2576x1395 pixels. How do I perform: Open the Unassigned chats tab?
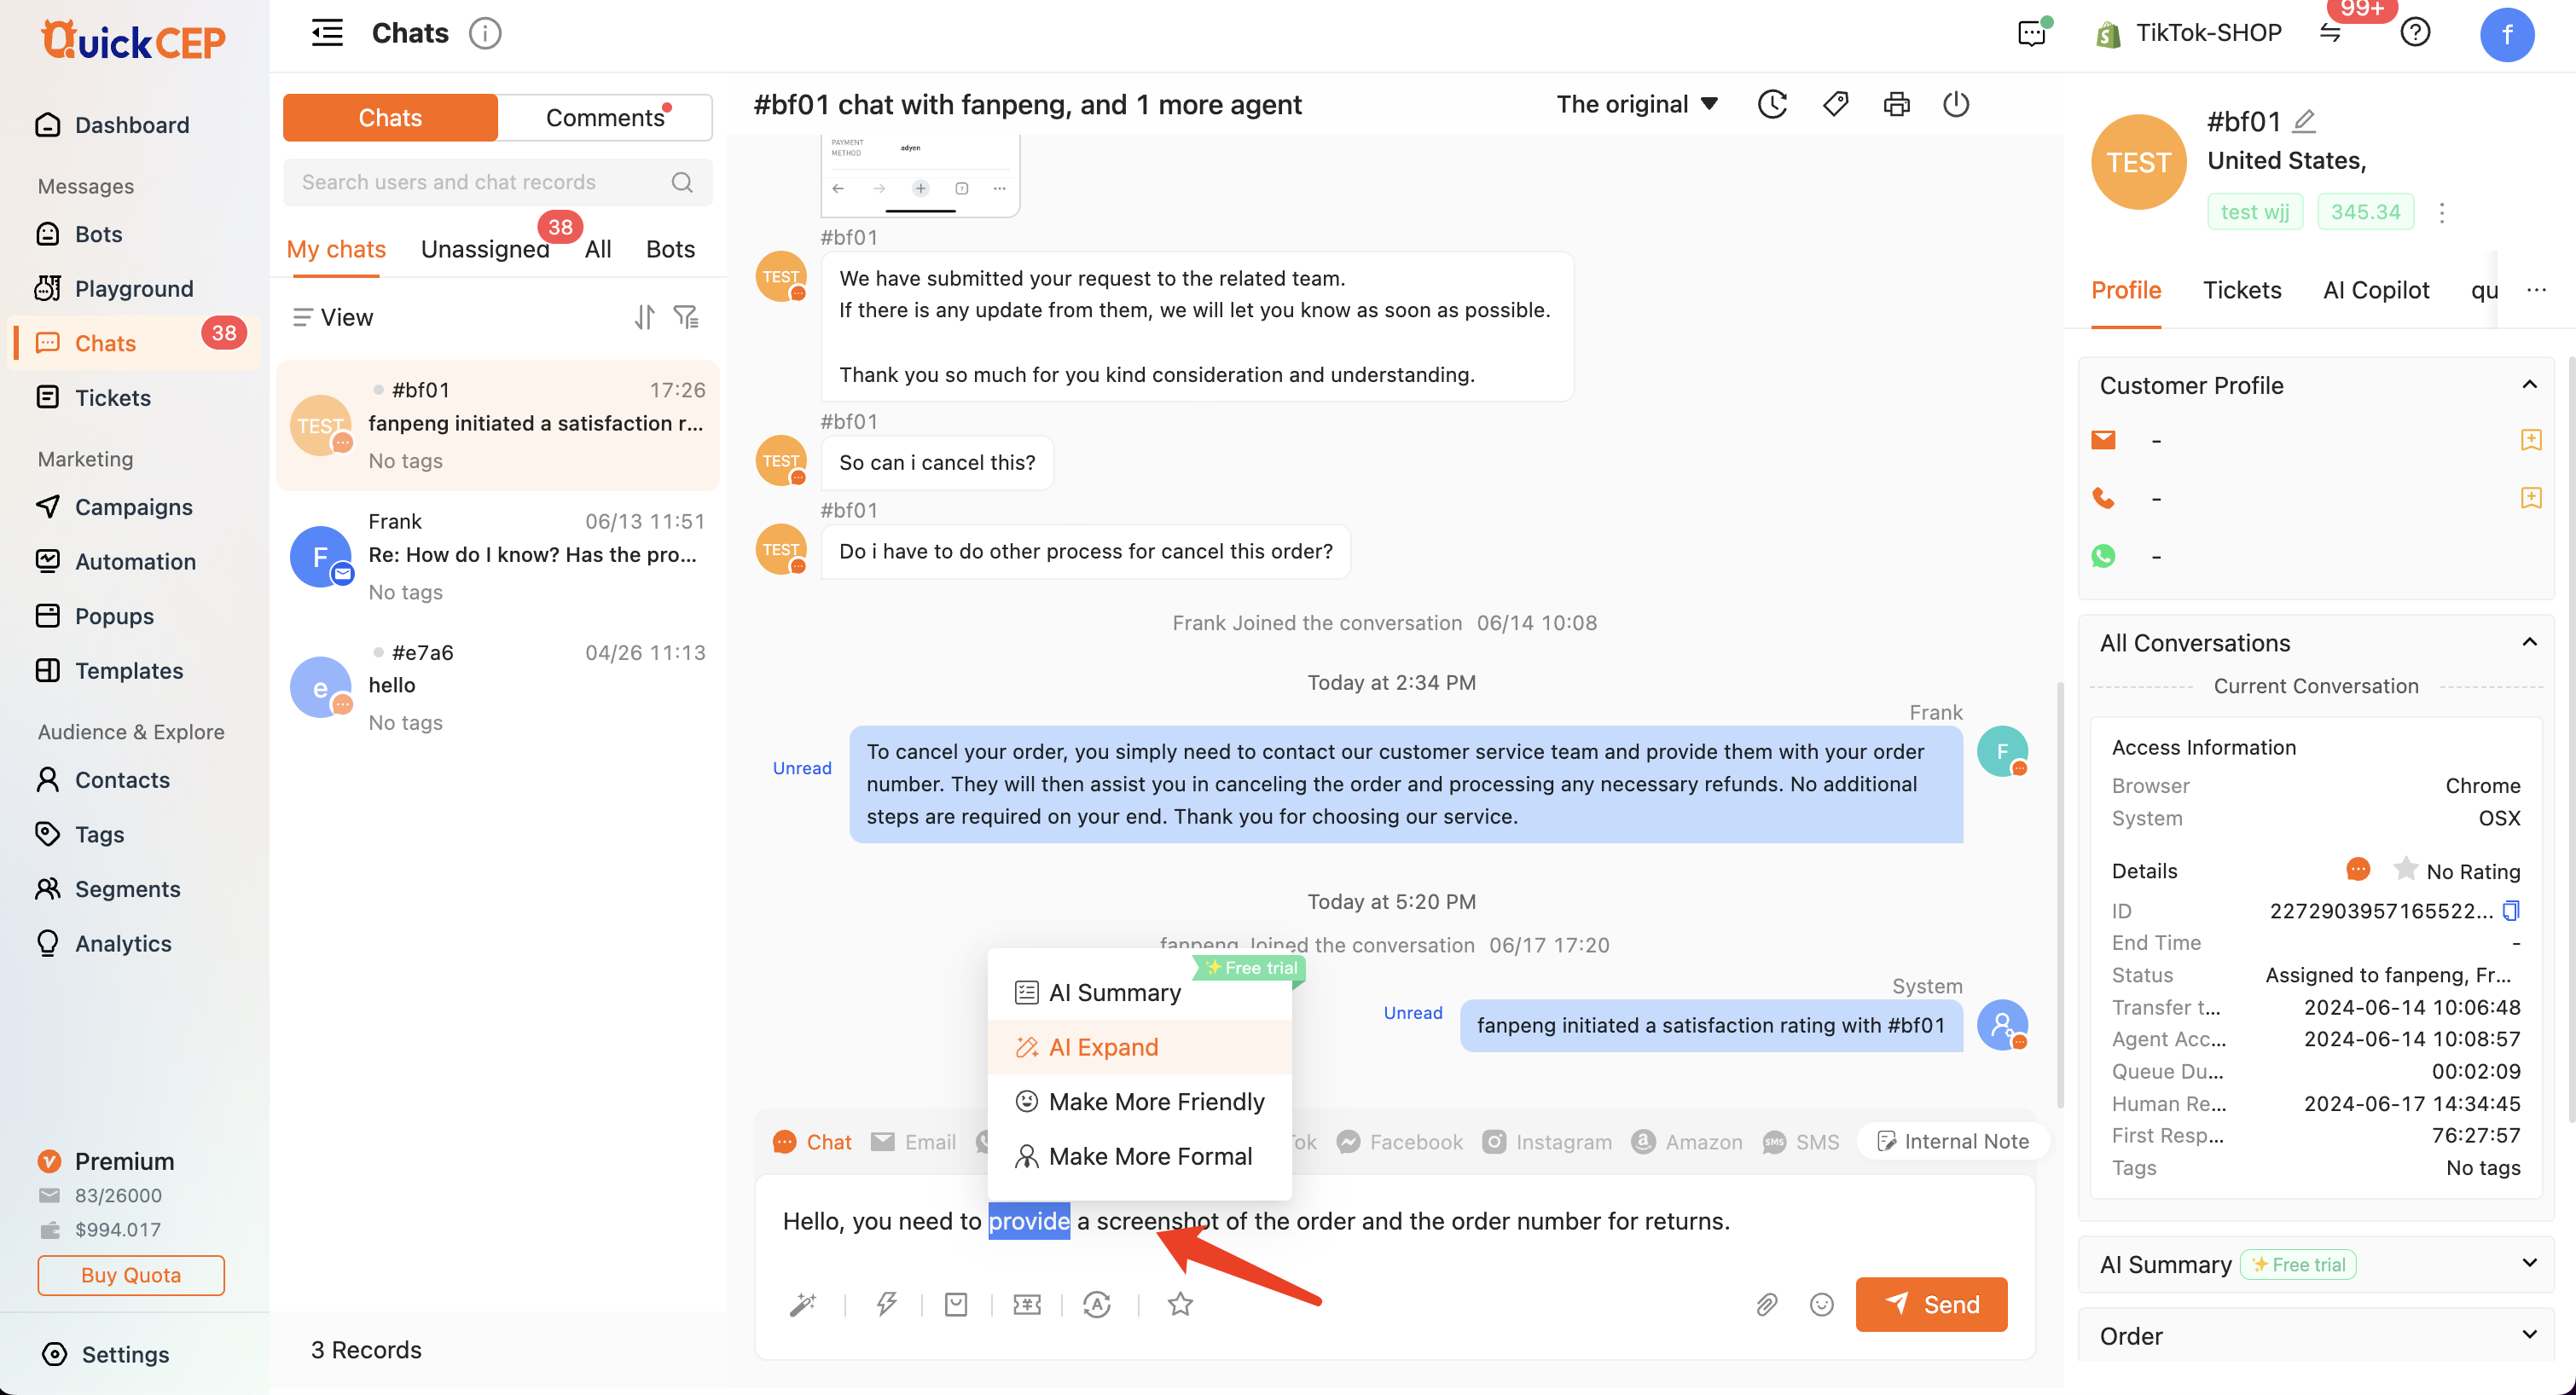pos(485,249)
